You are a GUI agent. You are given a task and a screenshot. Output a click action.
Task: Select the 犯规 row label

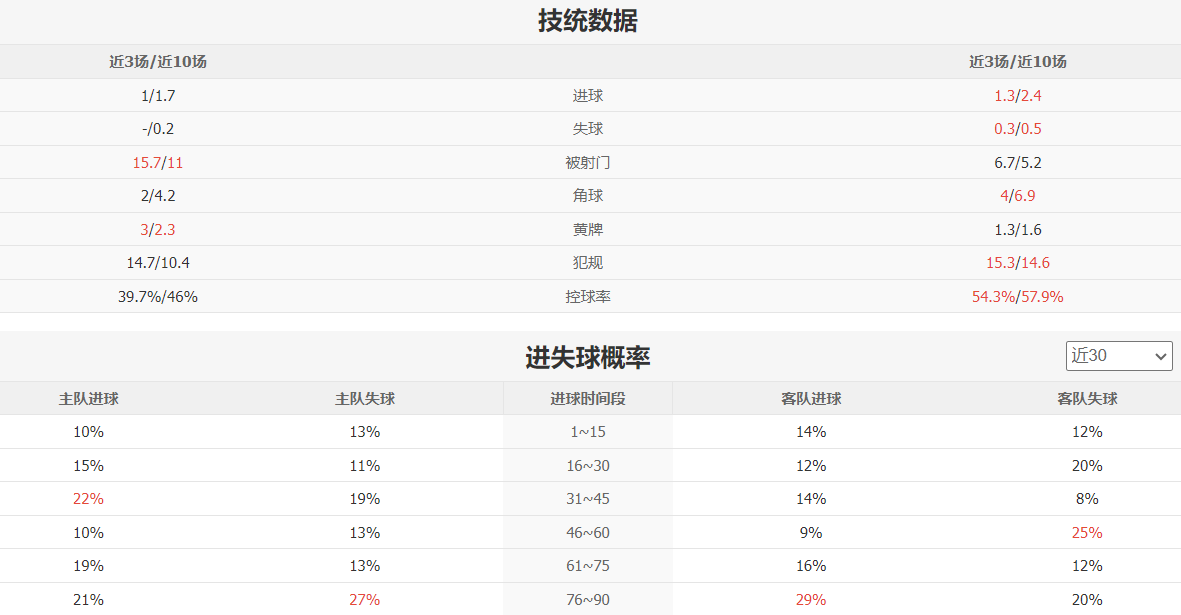(588, 263)
